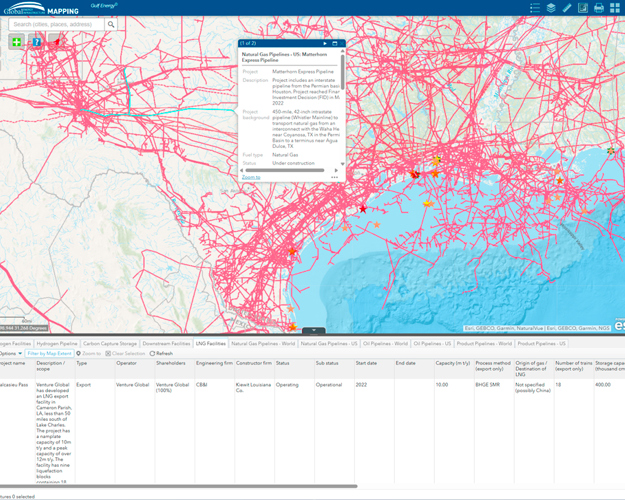The image size is (625, 500).
Task: Open the Layer List stack icon
Action: 551,8
